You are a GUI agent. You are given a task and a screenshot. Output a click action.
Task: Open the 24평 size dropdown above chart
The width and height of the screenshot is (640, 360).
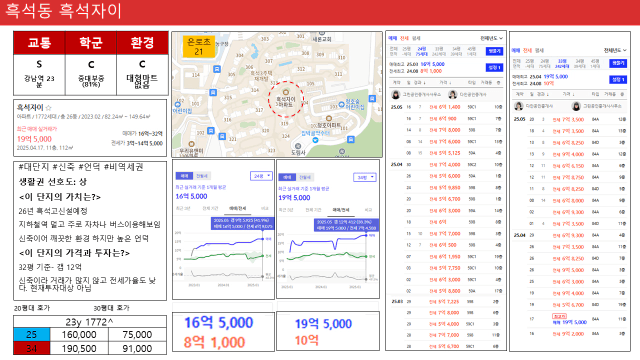click(x=261, y=176)
